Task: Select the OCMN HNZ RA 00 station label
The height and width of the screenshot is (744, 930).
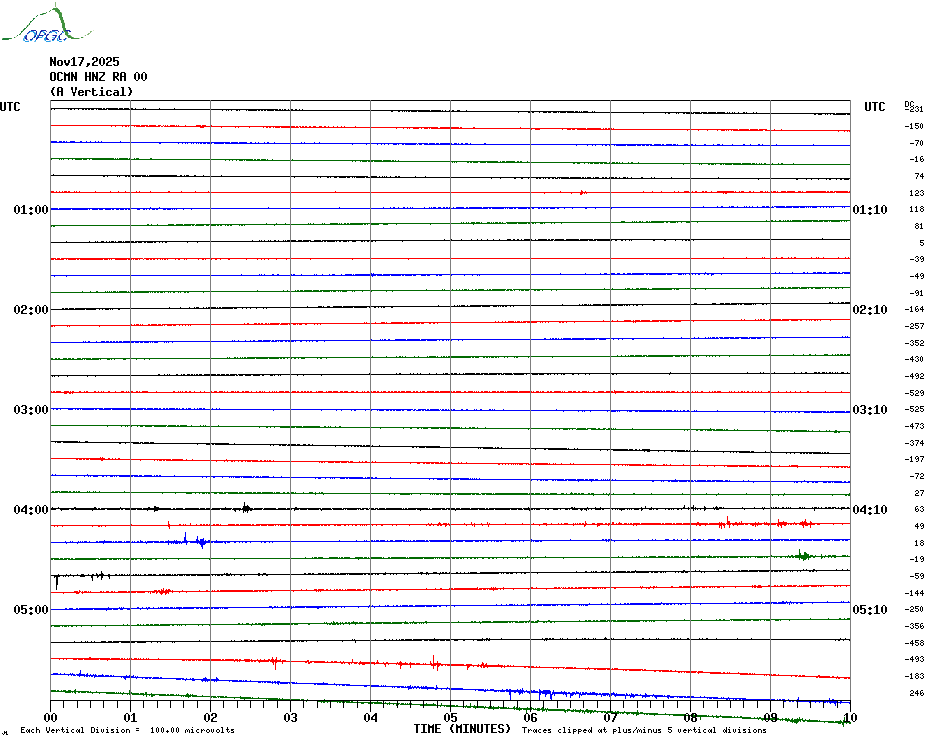Action: [x=98, y=77]
